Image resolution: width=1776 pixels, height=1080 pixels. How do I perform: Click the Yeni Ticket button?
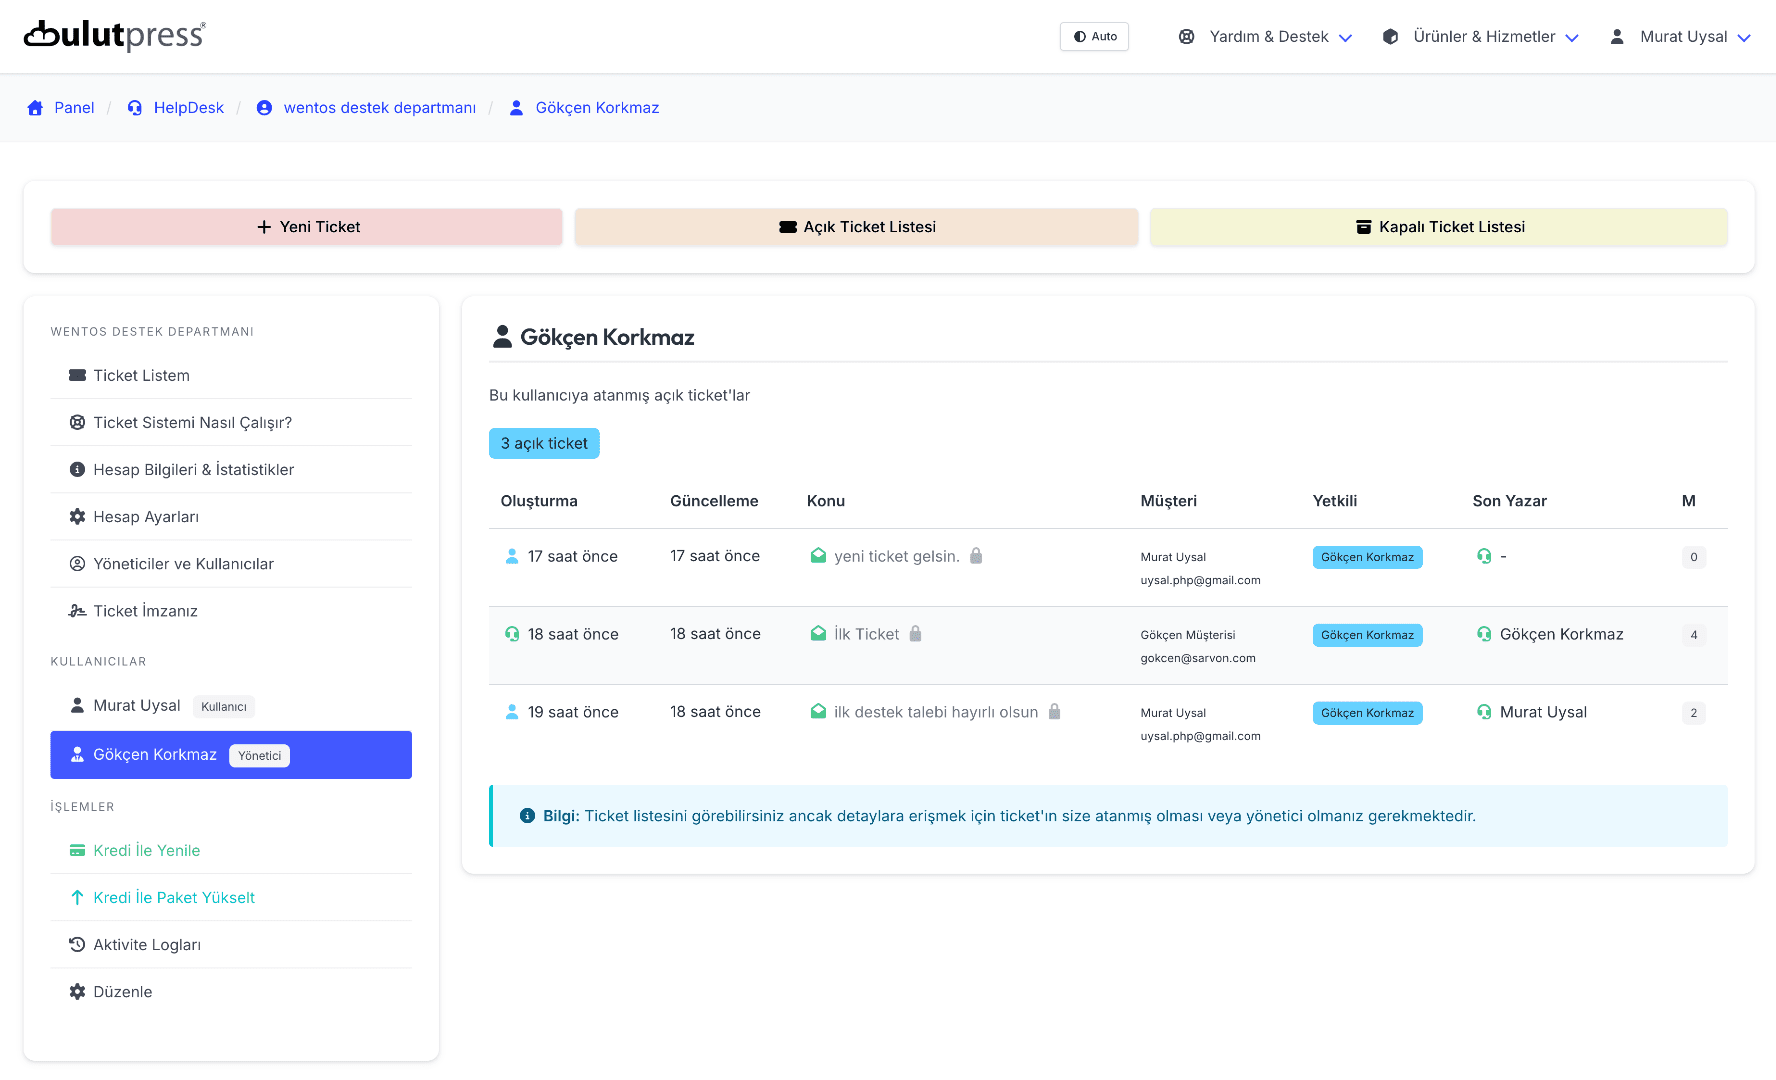307,227
